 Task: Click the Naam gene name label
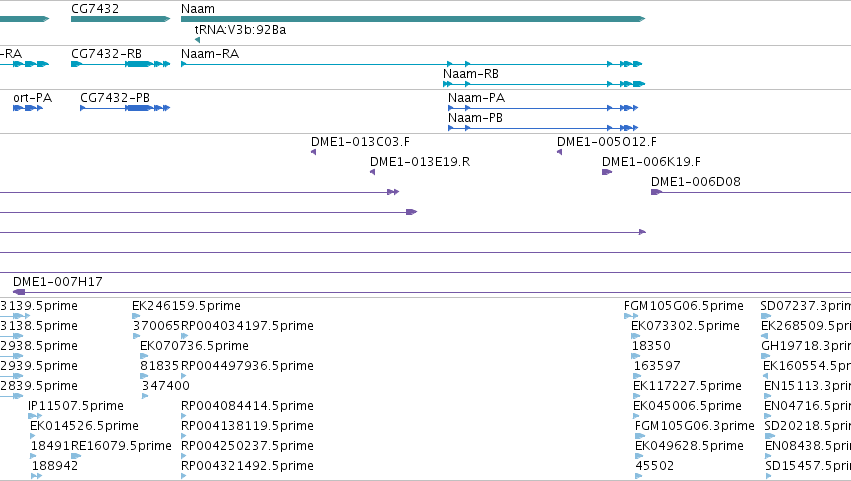pos(198,9)
